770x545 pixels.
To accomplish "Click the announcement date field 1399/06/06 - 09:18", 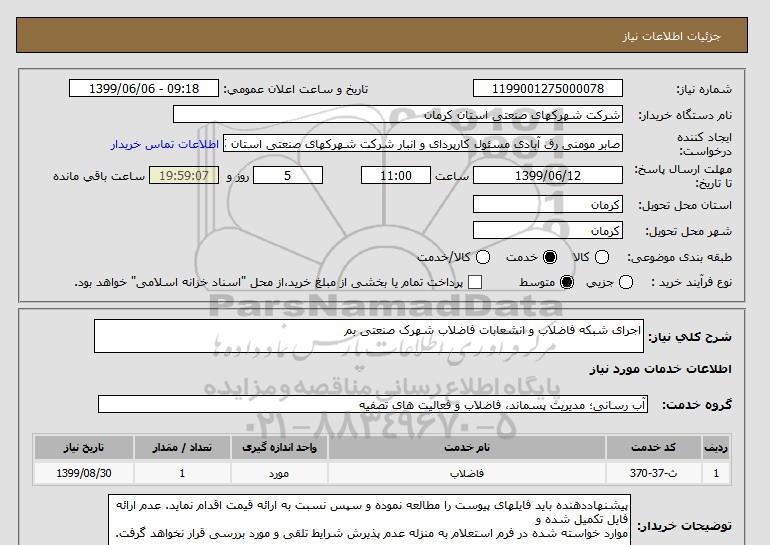I will [x=144, y=88].
